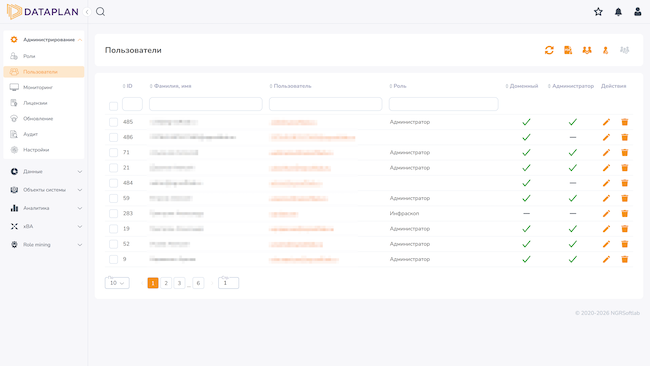Image resolution: width=650 pixels, height=366 pixels.
Task: Delete user with ID 283
Action: tap(625, 213)
